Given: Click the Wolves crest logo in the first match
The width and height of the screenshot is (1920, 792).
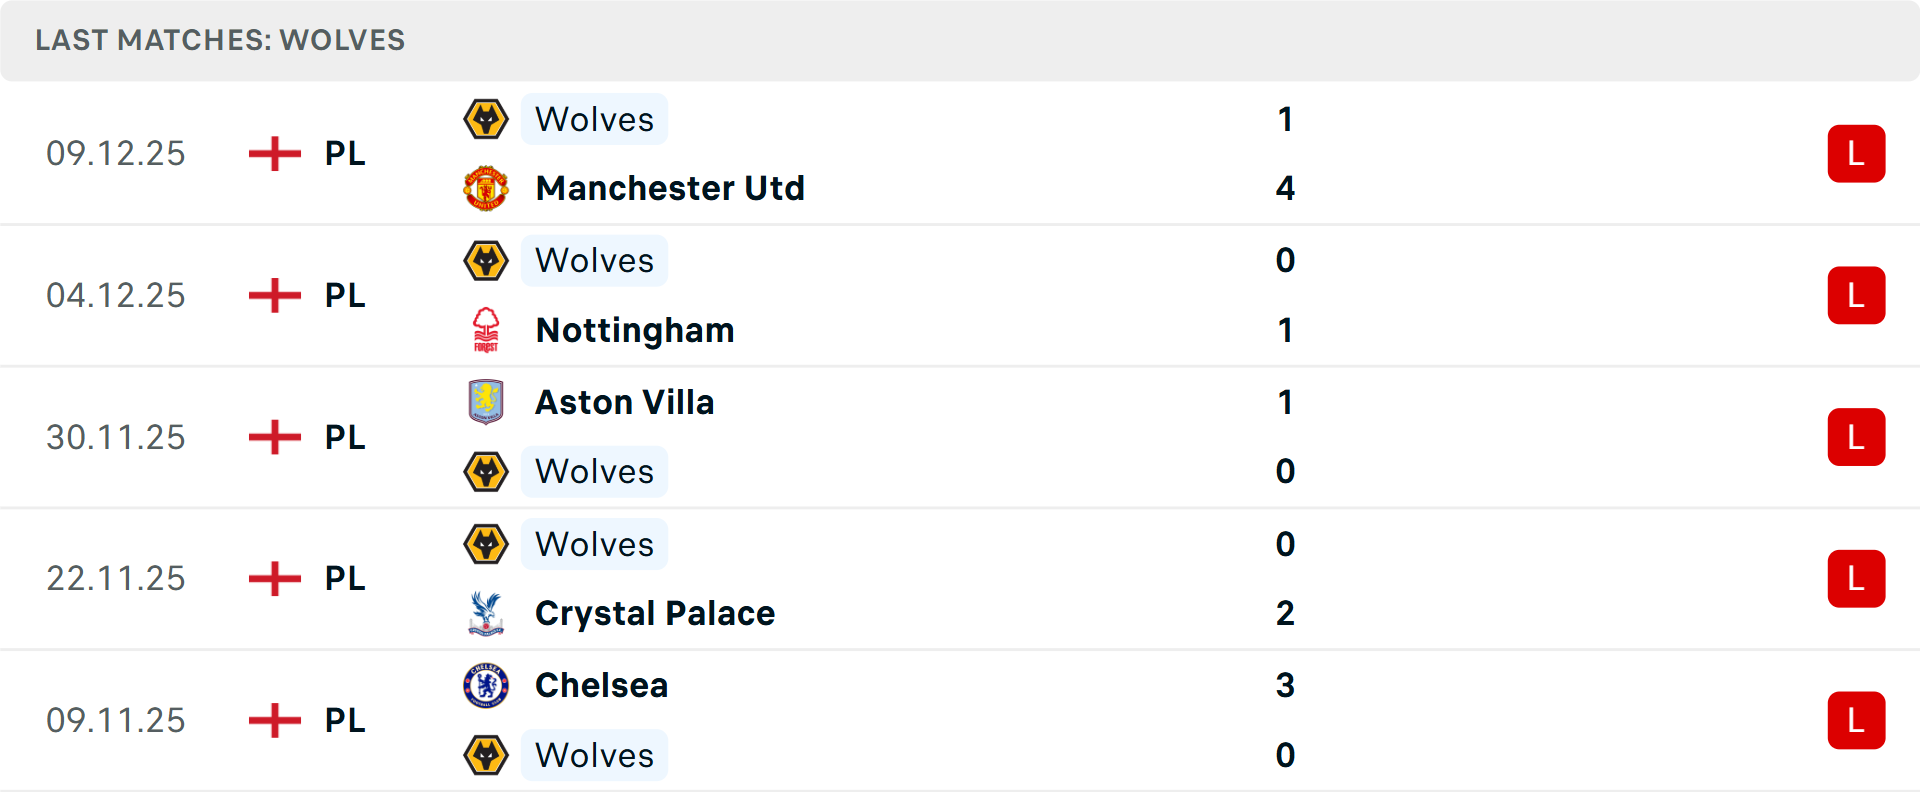Looking at the screenshot, I should tap(486, 119).
